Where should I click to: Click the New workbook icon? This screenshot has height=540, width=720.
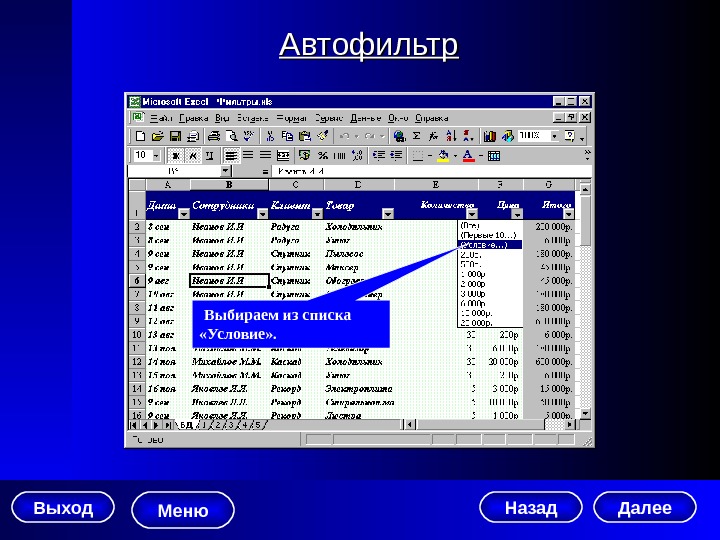coord(141,136)
